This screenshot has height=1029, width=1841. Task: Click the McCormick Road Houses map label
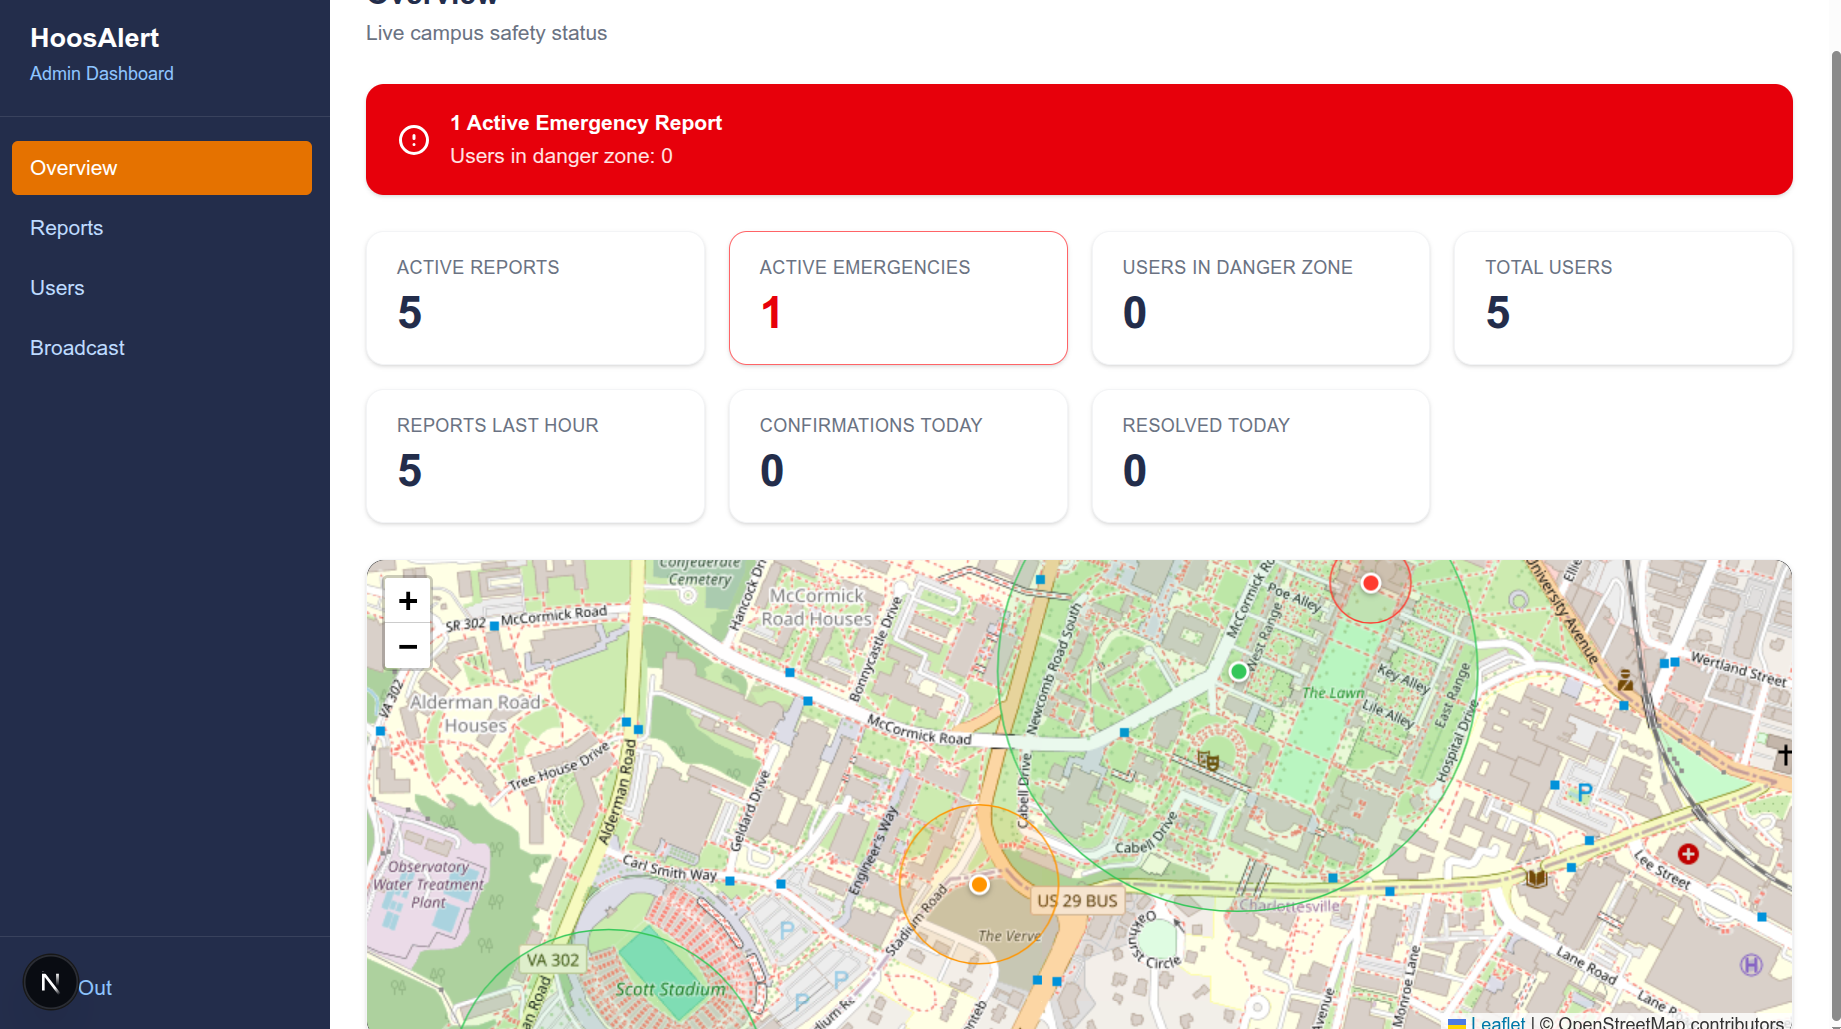pos(817,607)
